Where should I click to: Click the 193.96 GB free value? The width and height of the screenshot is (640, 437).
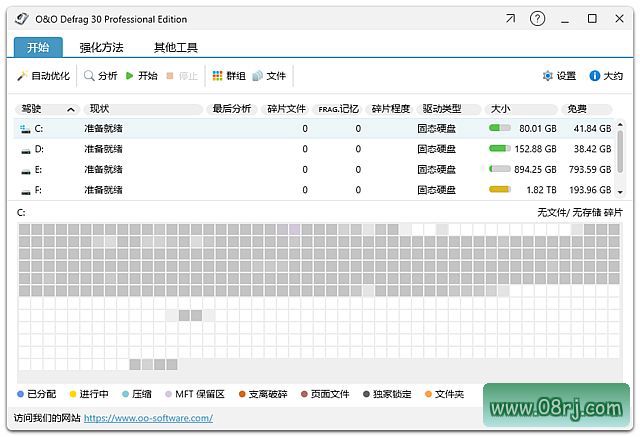coord(590,190)
